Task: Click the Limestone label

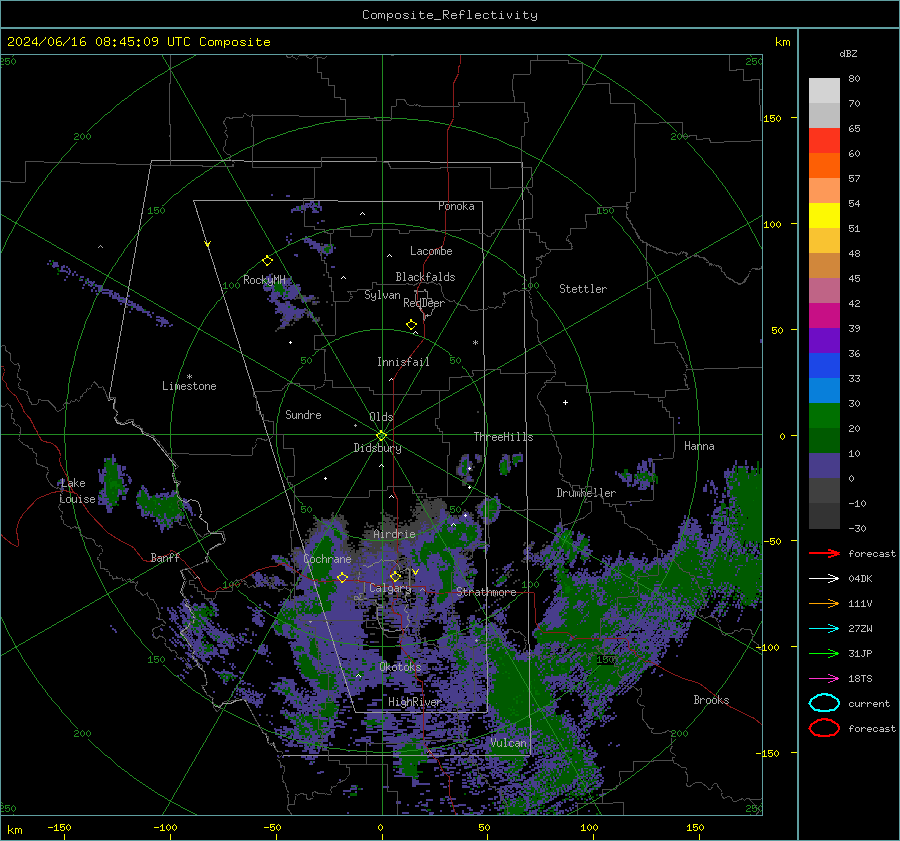Action: 189,386
